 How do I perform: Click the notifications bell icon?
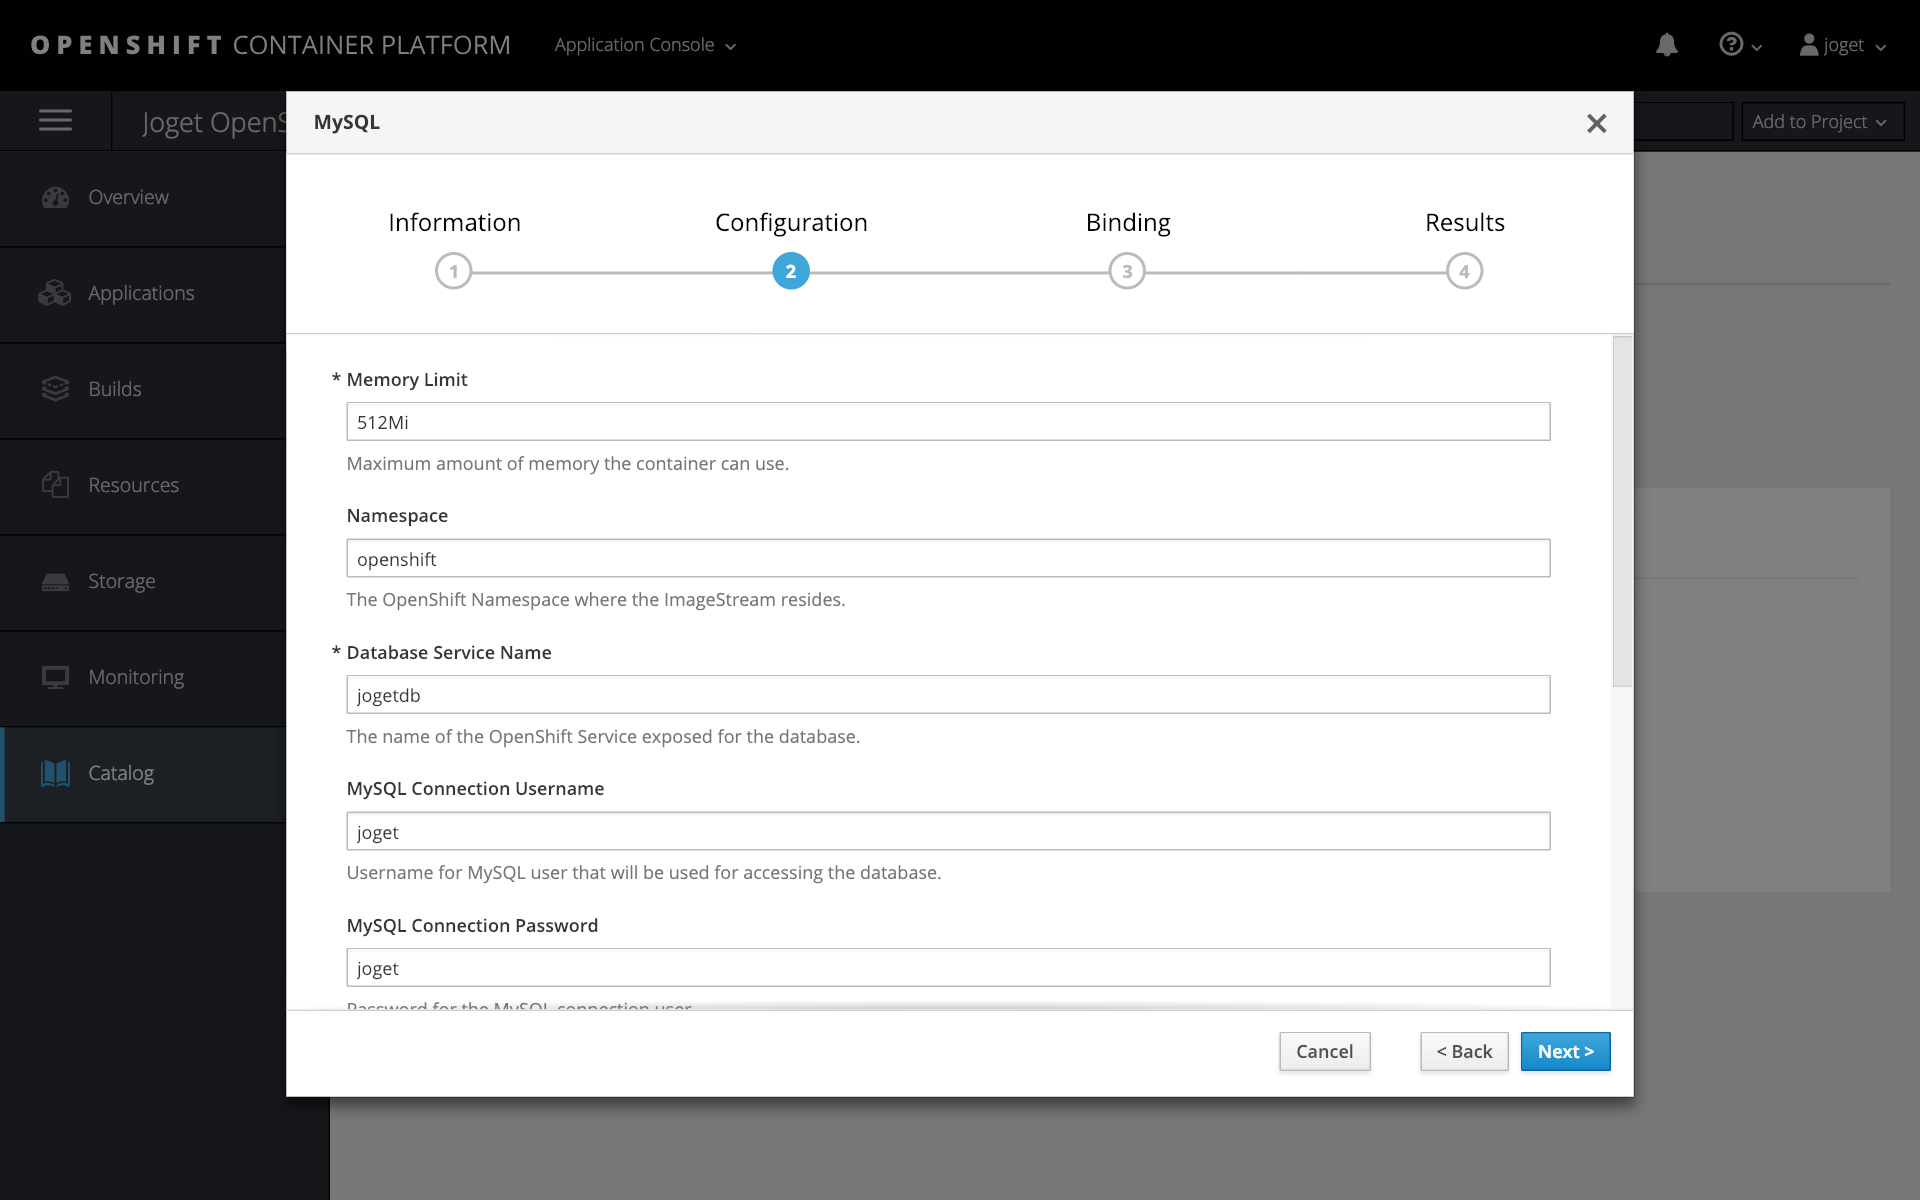[1666, 45]
